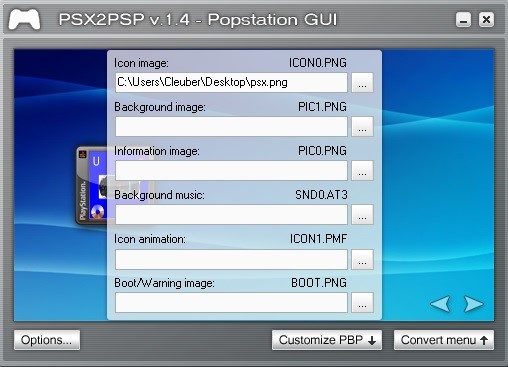Click the 'Background image:' label
The image size is (508, 367).
[160, 107]
